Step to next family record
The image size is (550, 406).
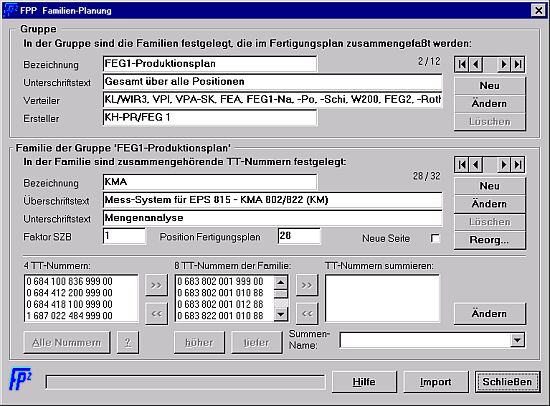click(504, 165)
